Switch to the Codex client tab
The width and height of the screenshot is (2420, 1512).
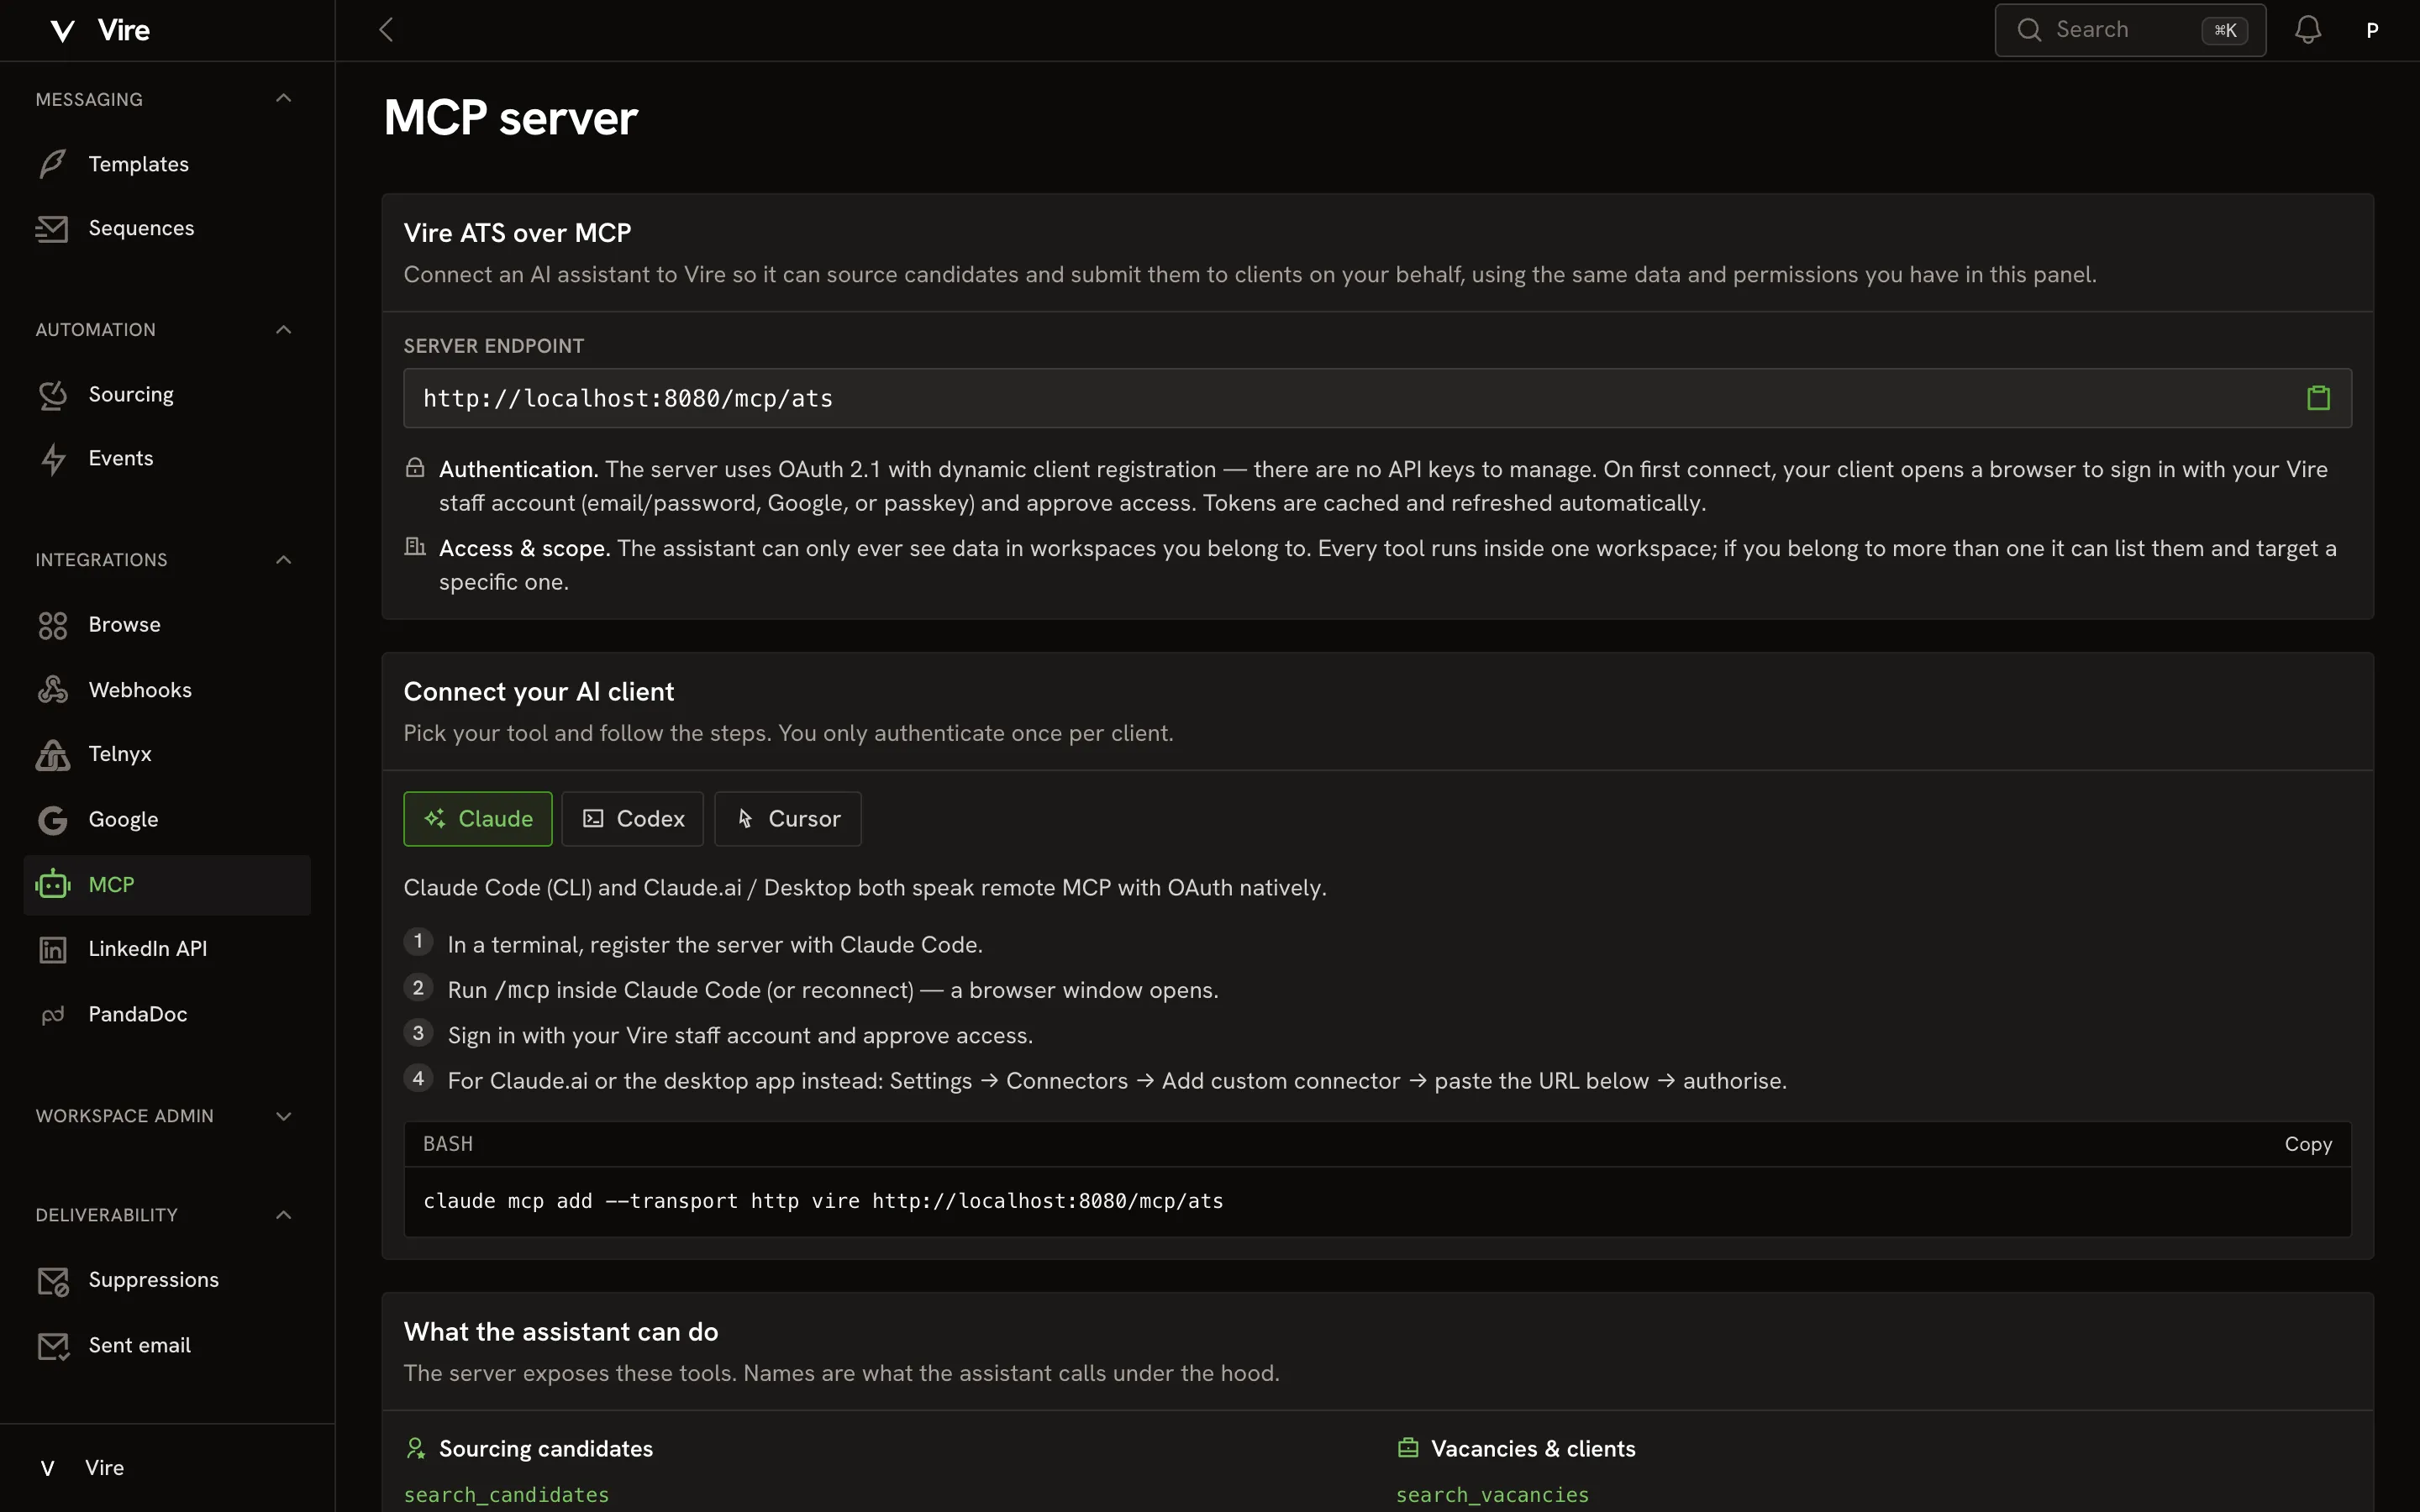(632, 819)
